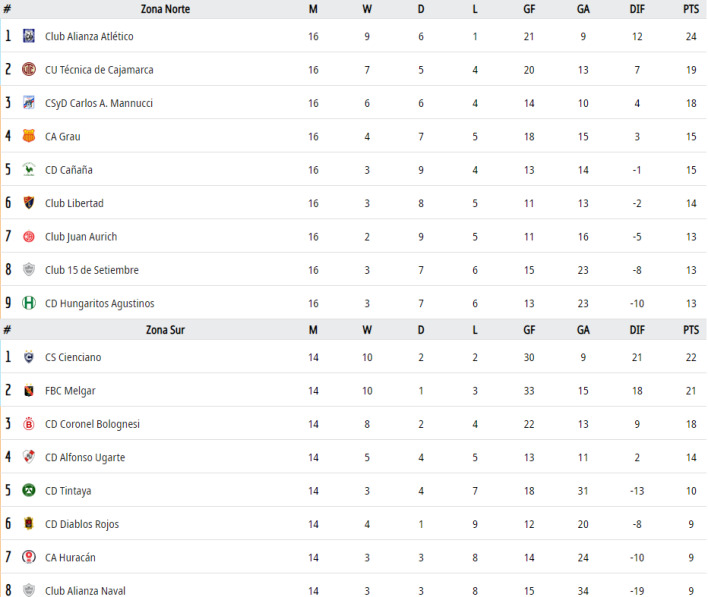Open the CSyD Carlos A. Mannucci team link
708x597 pixels.
click(x=99, y=103)
